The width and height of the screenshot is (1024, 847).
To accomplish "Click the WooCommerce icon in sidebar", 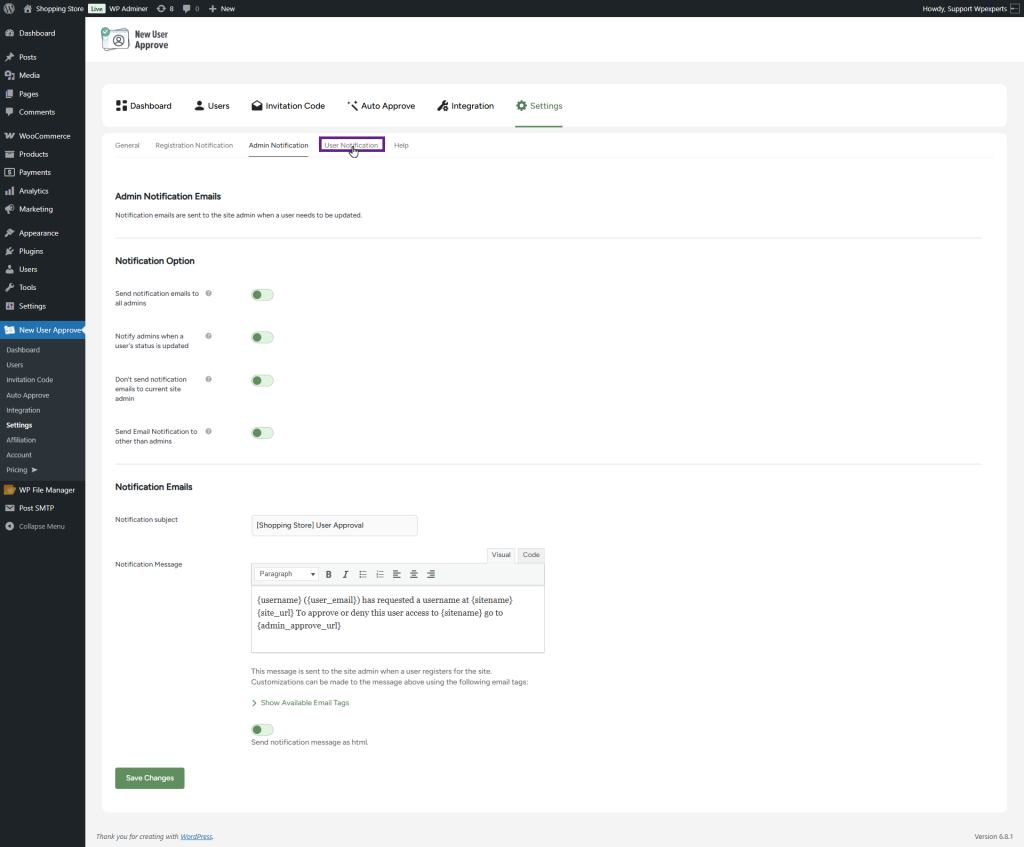I will coord(10,136).
